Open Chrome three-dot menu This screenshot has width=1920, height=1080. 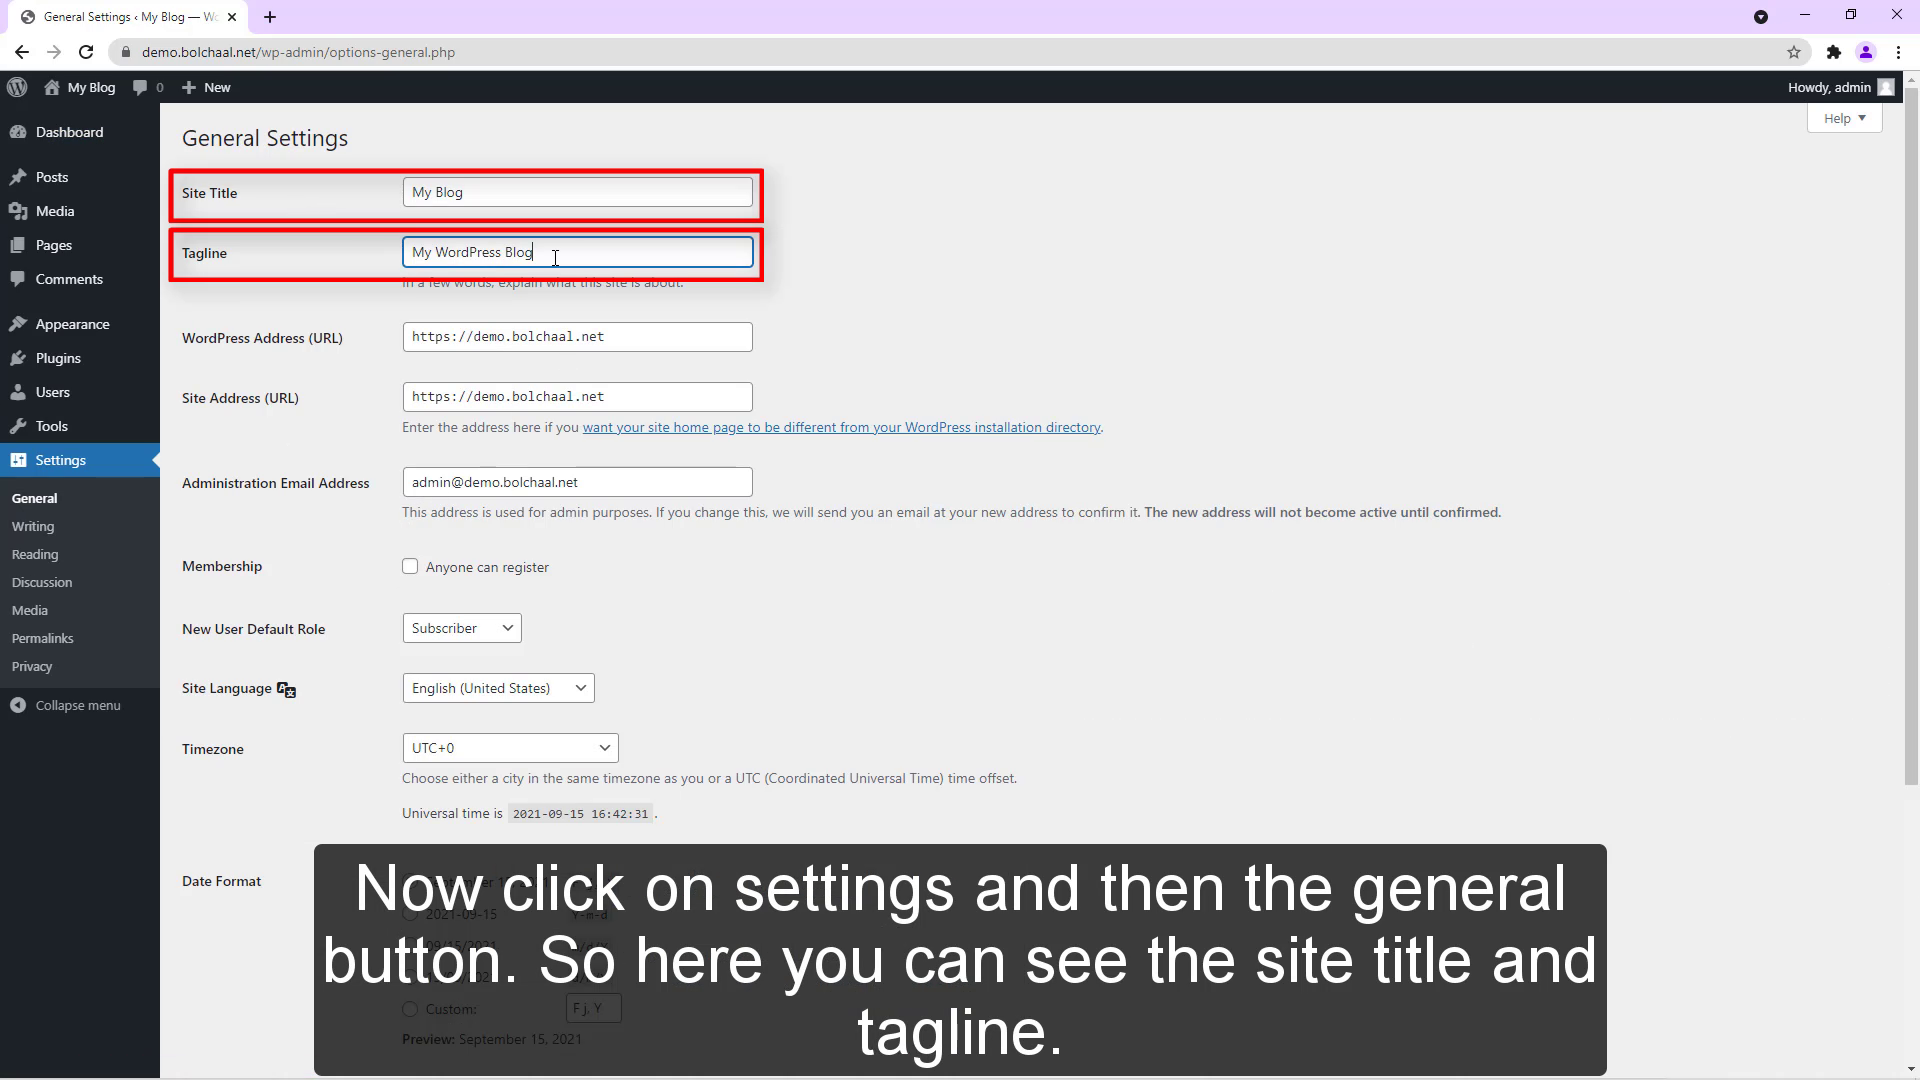tap(1898, 52)
